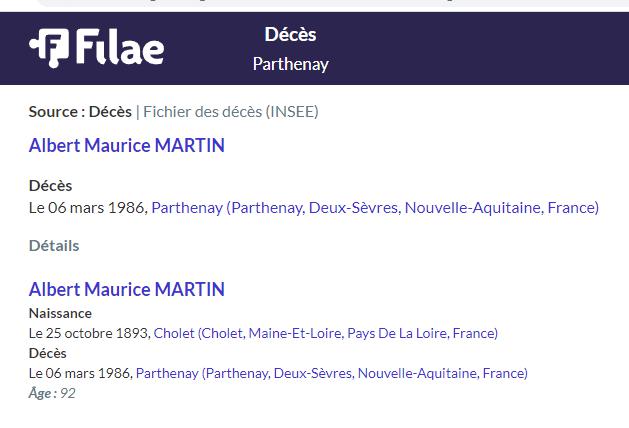Open the Fichier des décès (INSEE) source link
Image resolution: width=629 pixels, height=428 pixels.
tap(231, 112)
